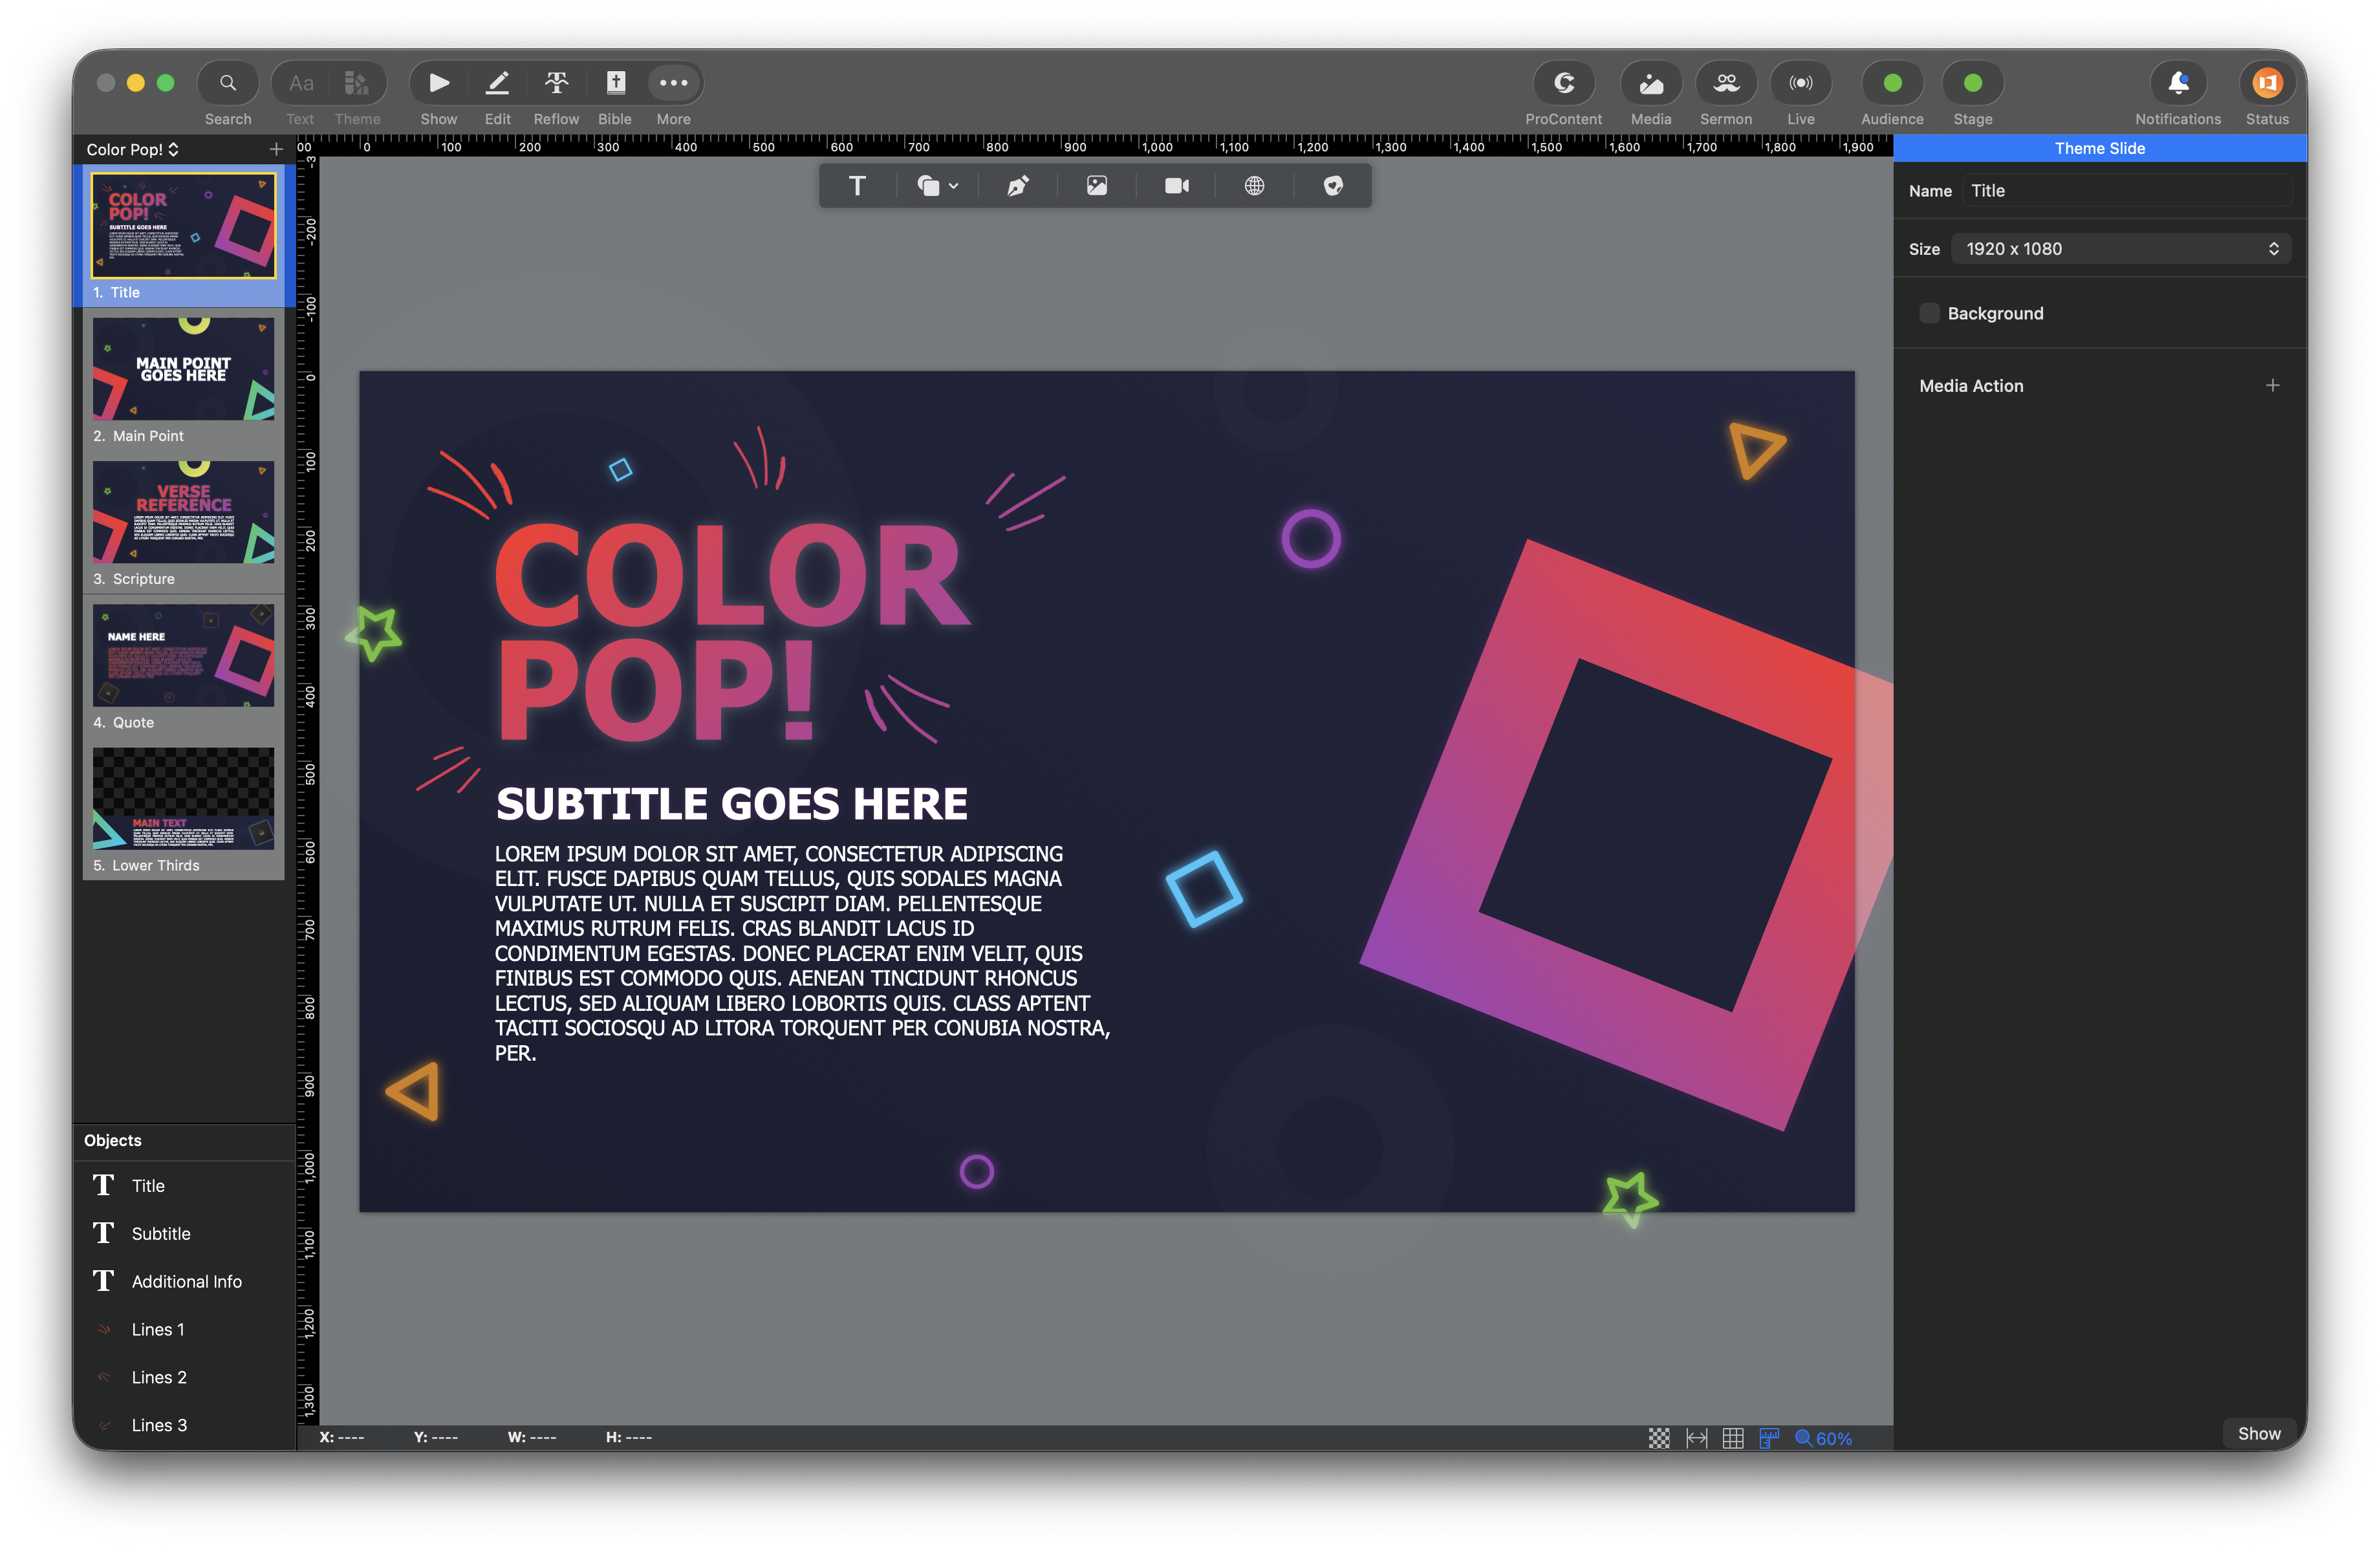
Task: Open the Edit pencil tool
Action: (x=497, y=84)
